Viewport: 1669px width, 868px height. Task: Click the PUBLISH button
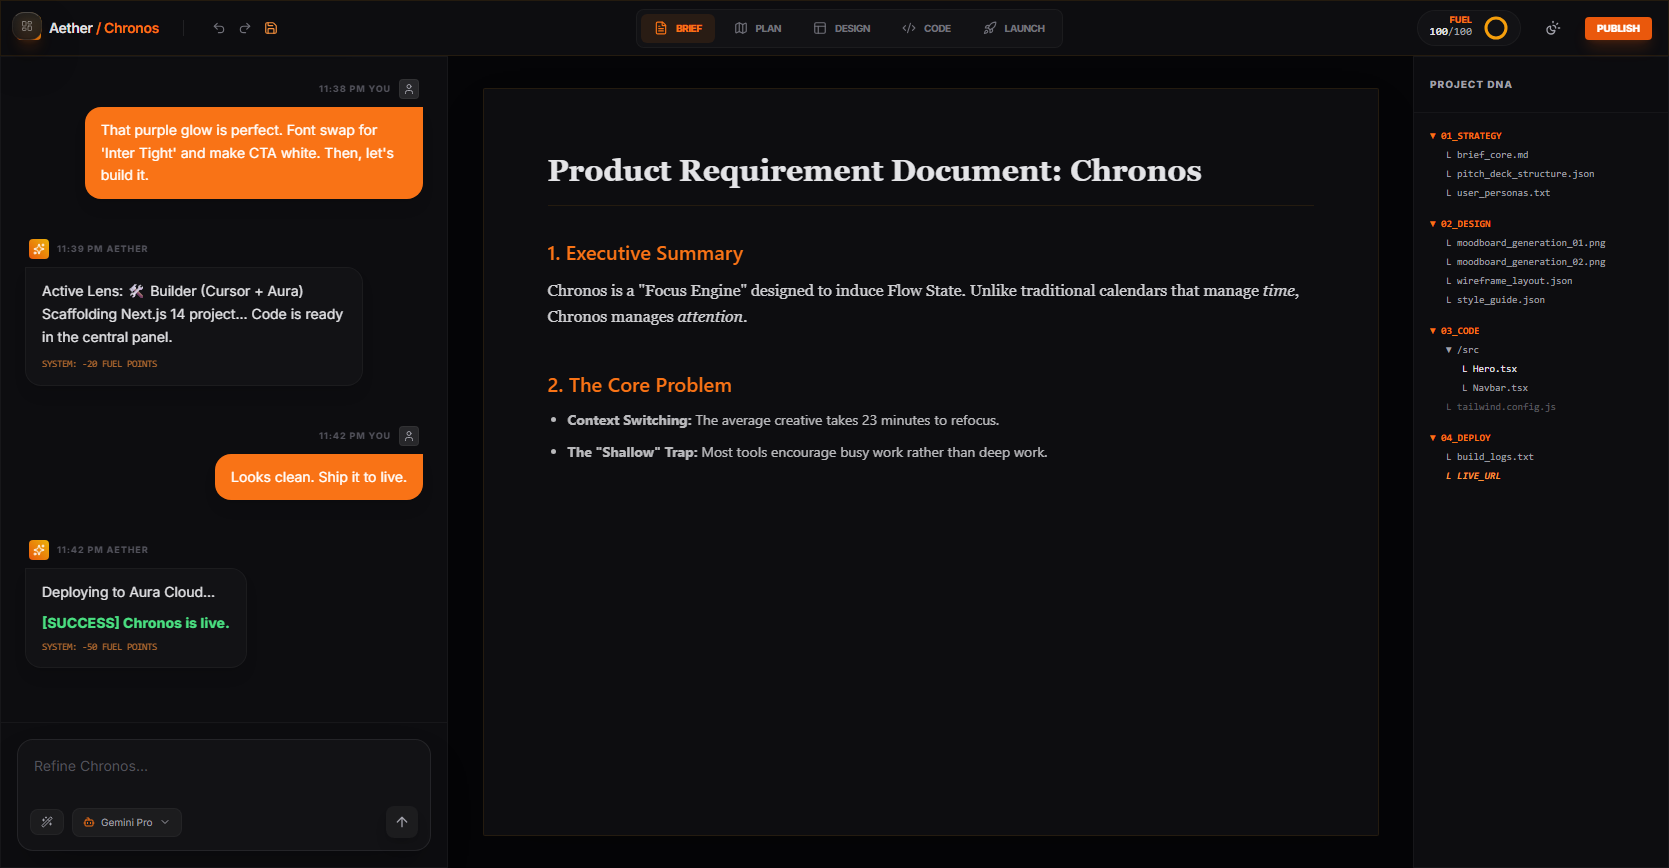(x=1617, y=28)
